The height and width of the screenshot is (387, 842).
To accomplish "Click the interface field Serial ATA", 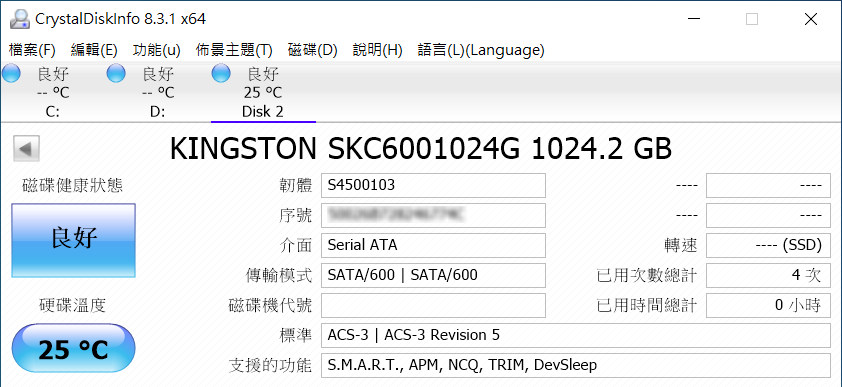I will [433, 245].
